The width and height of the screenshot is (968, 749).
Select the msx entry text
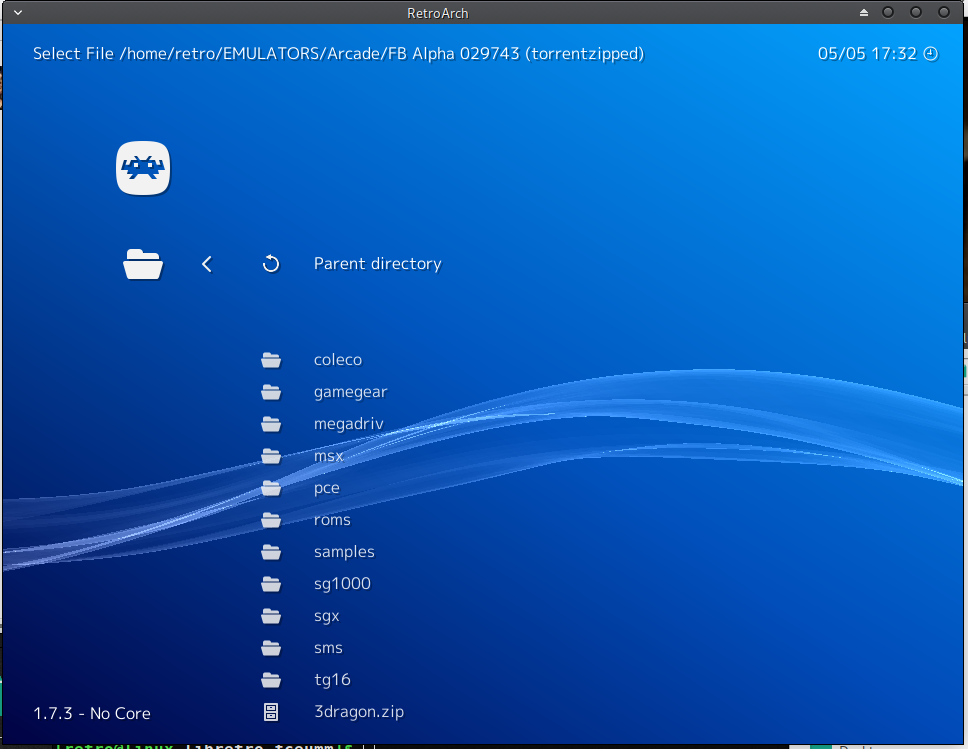tap(328, 456)
